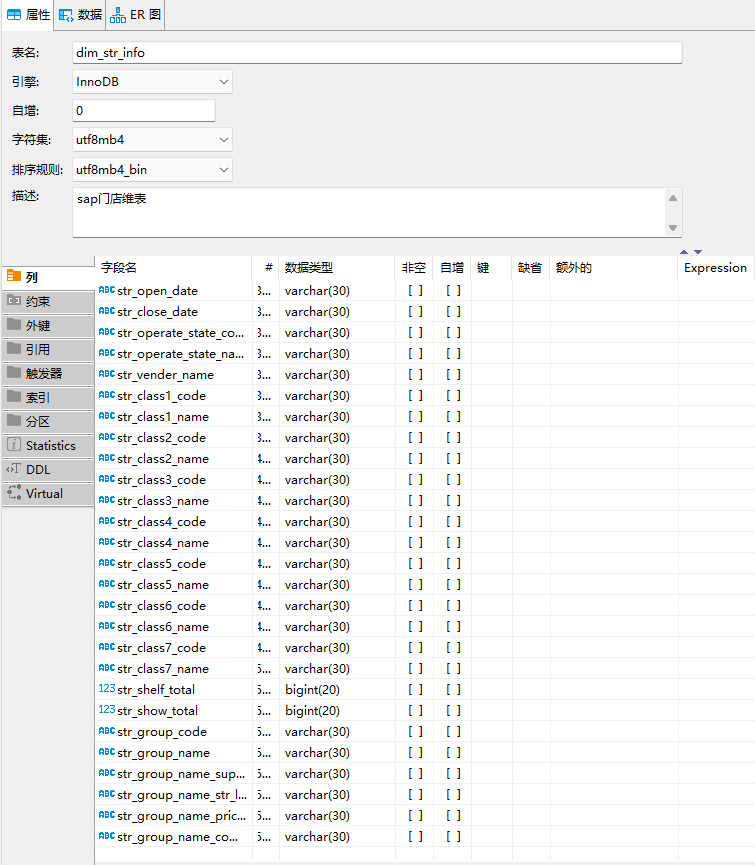Image resolution: width=755 pixels, height=865 pixels.
Task: Click the 非空 column header
Action: point(414,268)
